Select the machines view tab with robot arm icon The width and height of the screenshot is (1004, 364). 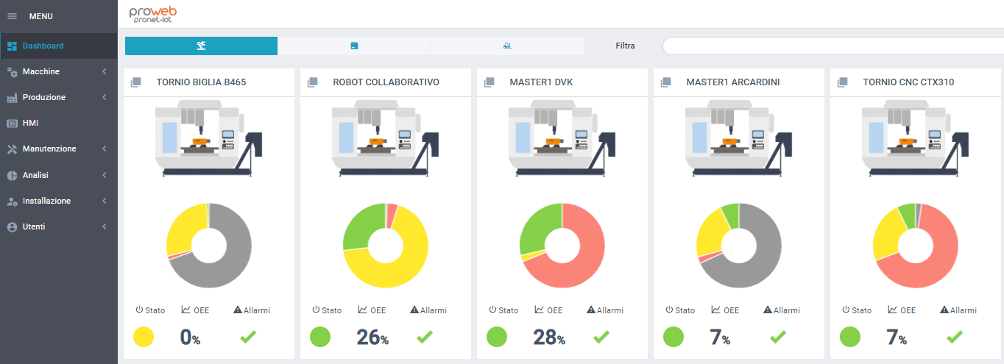pyautogui.click(x=201, y=46)
